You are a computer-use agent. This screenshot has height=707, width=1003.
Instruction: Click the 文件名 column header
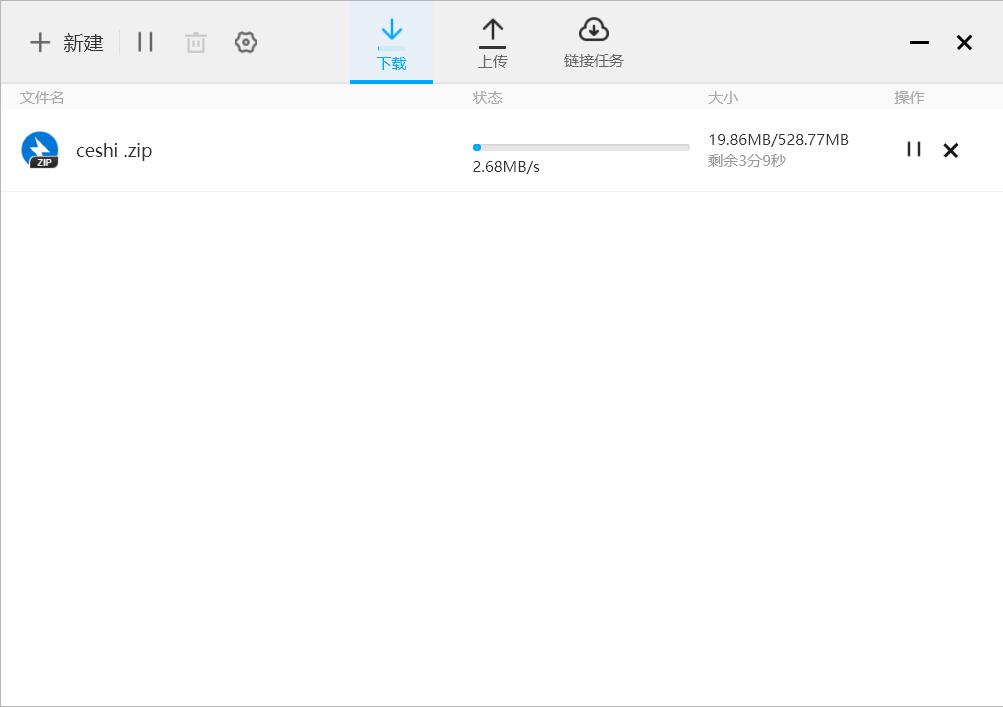[x=42, y=97]
